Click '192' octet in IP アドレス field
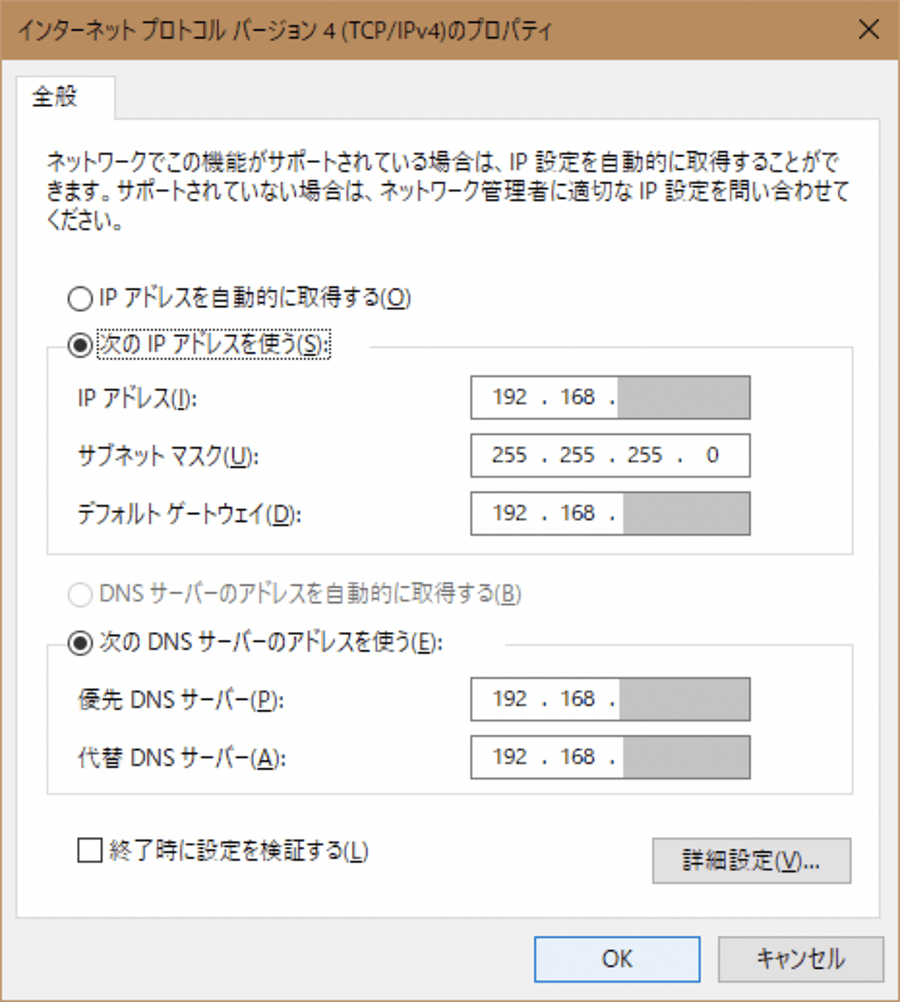 tap(509, 398)
